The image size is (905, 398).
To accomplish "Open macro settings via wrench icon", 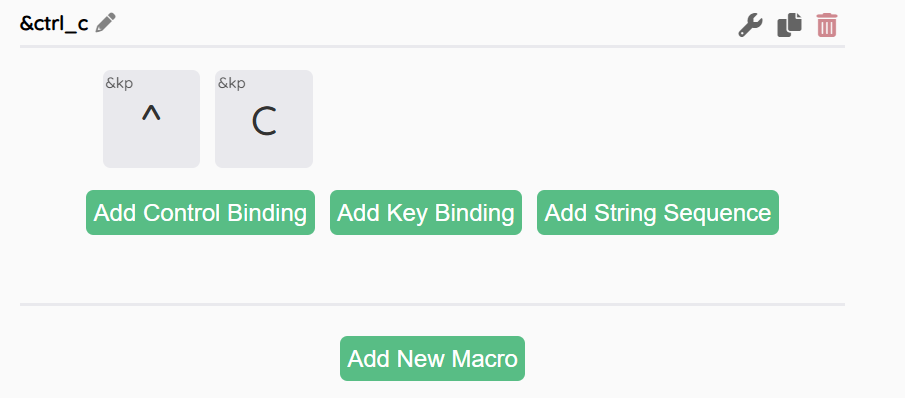I will pyautogui.click(x=750, y=26).
